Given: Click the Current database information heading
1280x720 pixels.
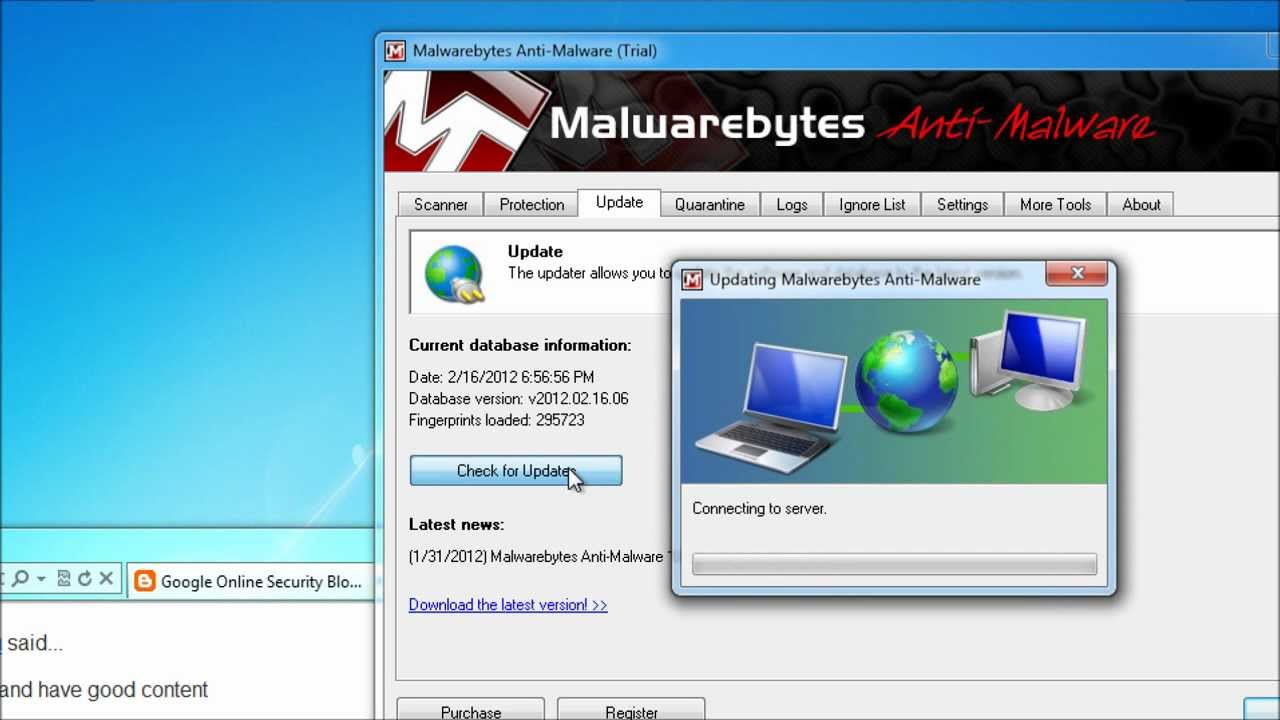Looking at the screenshot, I should click(520, 345).
